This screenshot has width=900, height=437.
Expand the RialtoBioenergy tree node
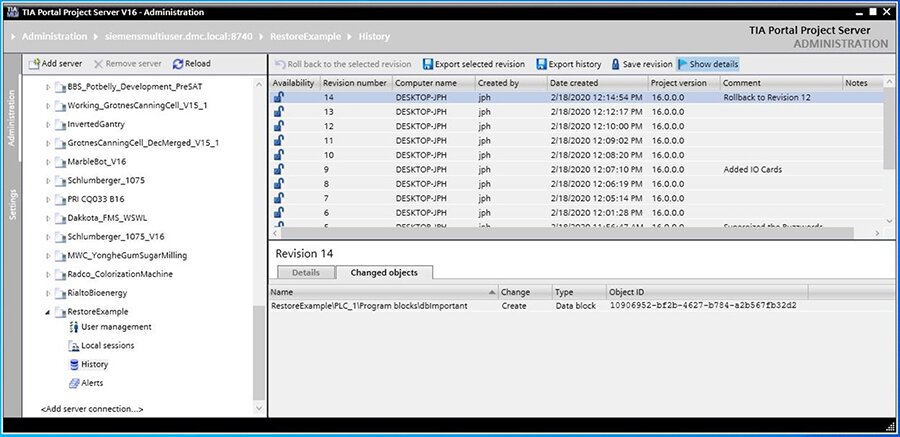[x=48, y=293]
